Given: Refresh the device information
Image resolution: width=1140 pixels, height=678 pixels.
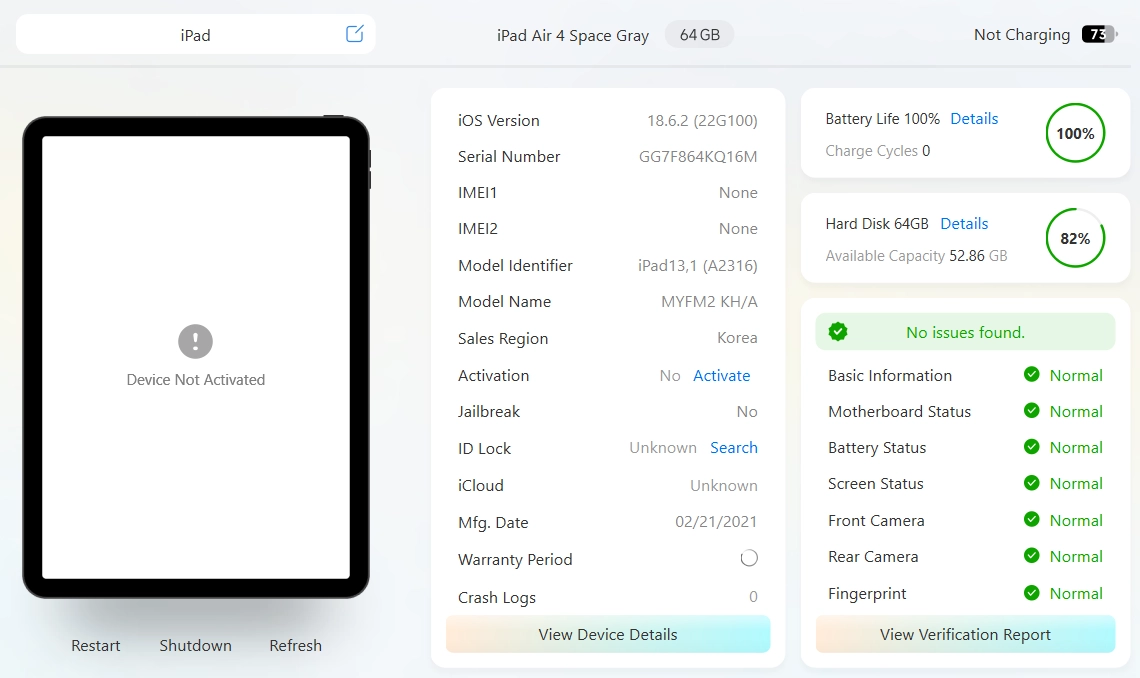Looking at the screenshot, I should [x=295, y=645].
